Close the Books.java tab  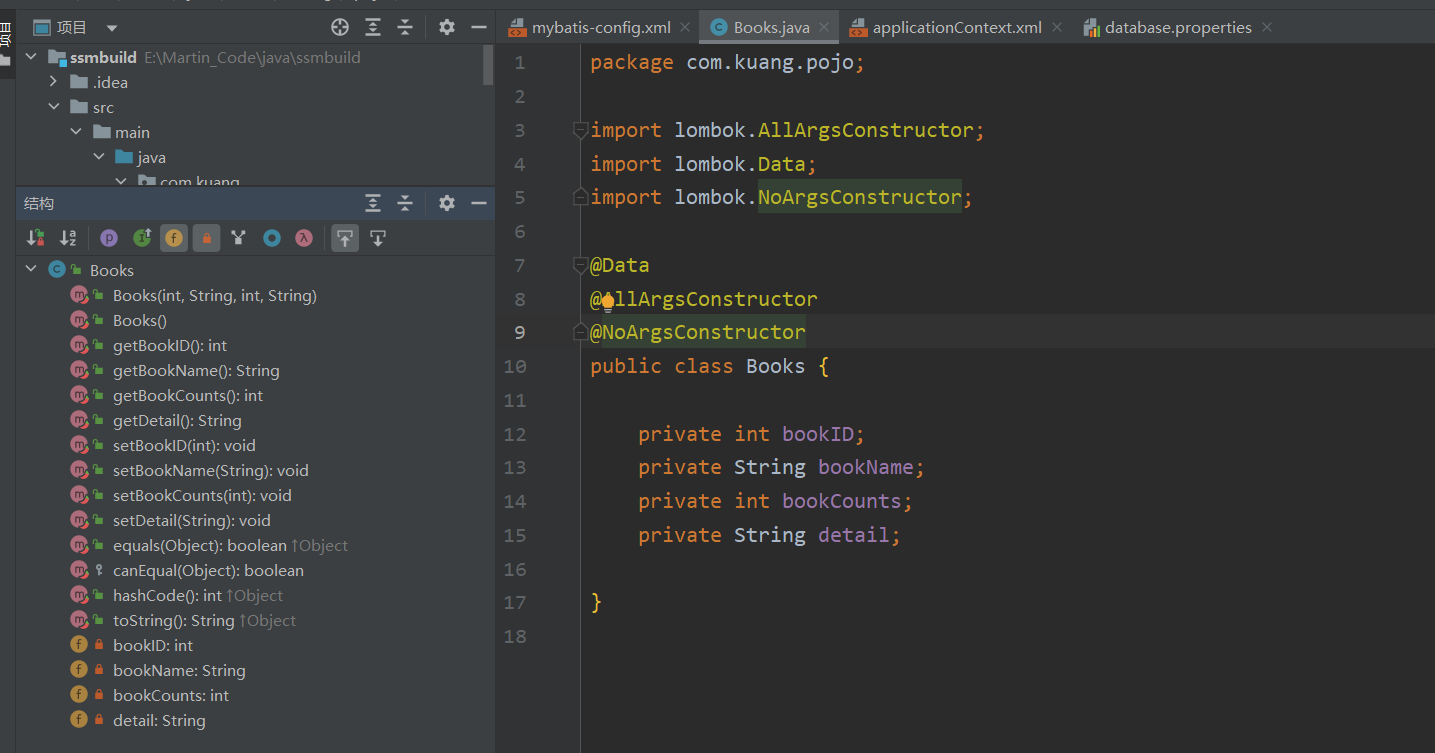pos(825,27)
